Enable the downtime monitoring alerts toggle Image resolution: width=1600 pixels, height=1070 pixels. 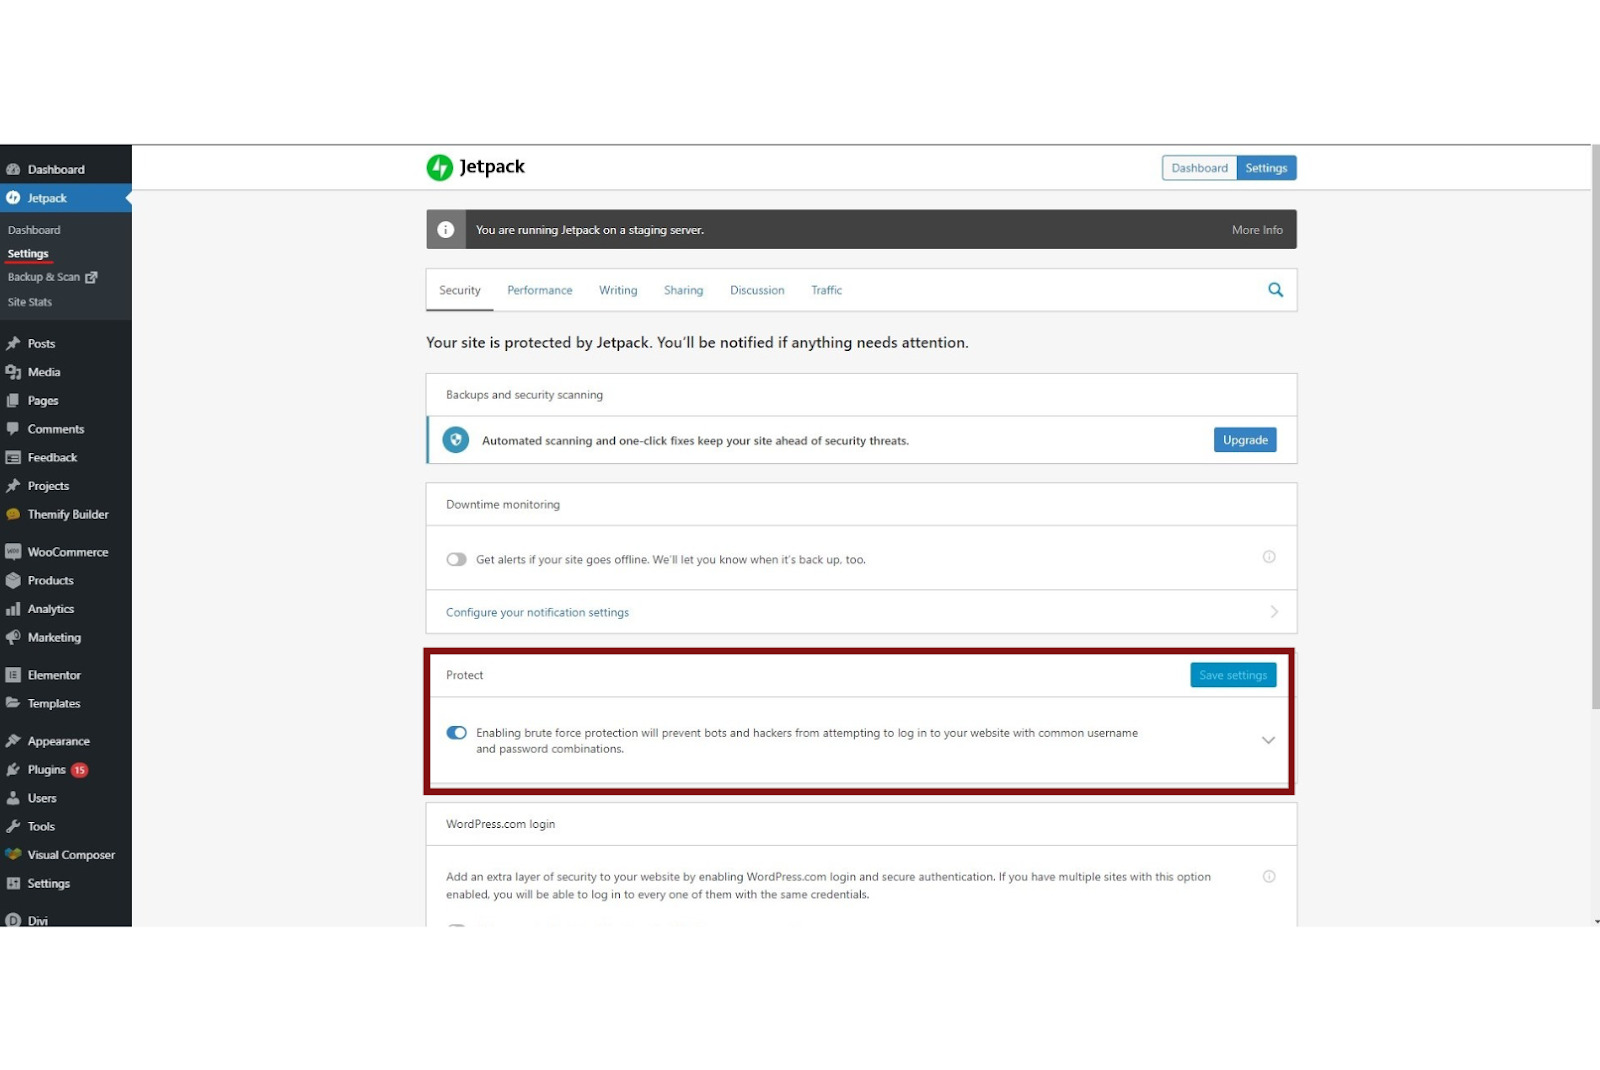pos(457,560)
